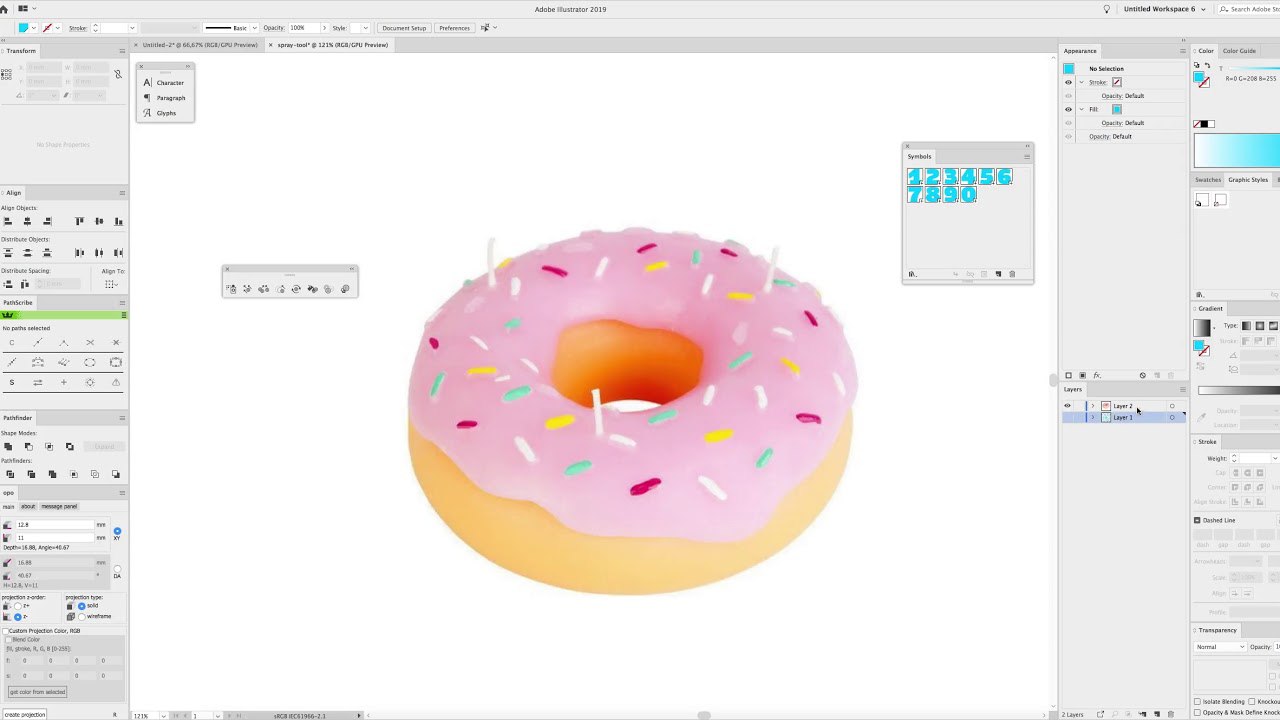Screen dimensions: 1280x720
Task: Click the Vertical Distribute Top icon
Action: pos(8,253)
